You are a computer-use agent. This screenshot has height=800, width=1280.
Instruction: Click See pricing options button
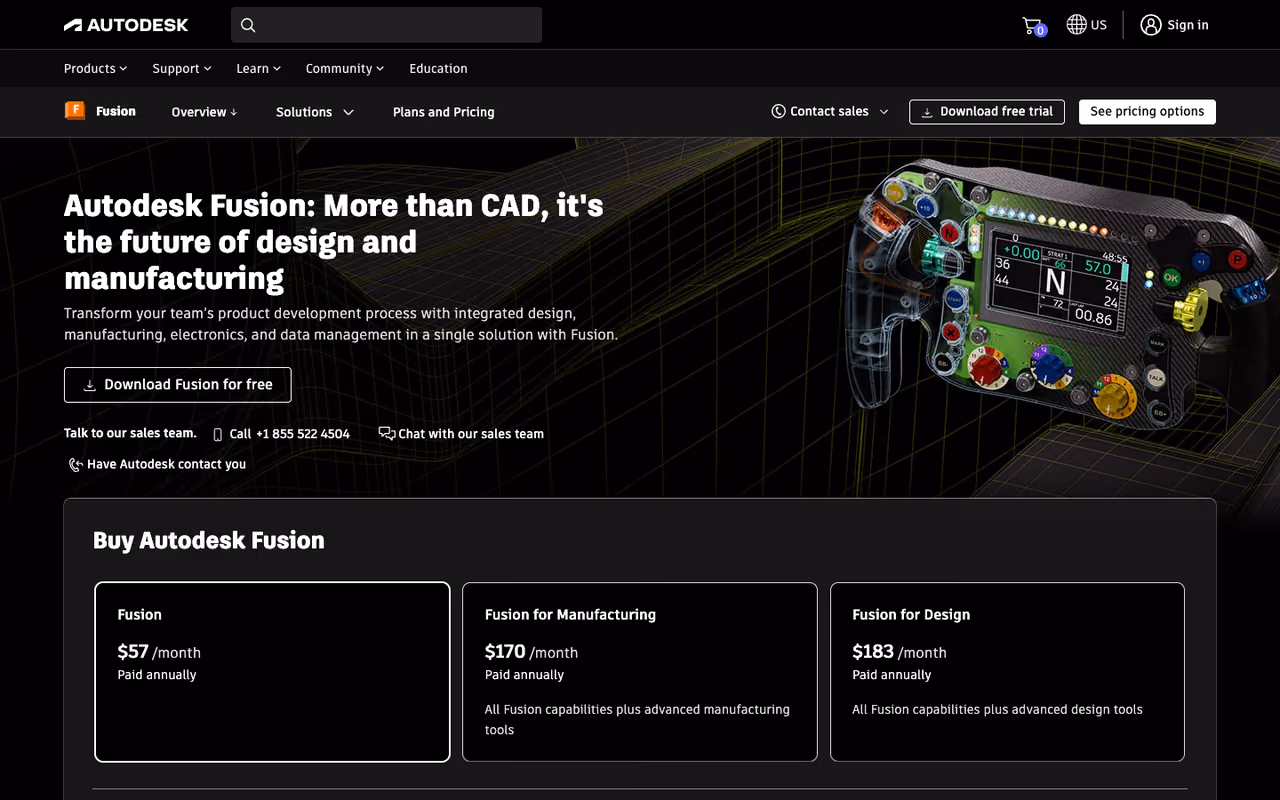pyautogui.click(x=1147, y=112)
